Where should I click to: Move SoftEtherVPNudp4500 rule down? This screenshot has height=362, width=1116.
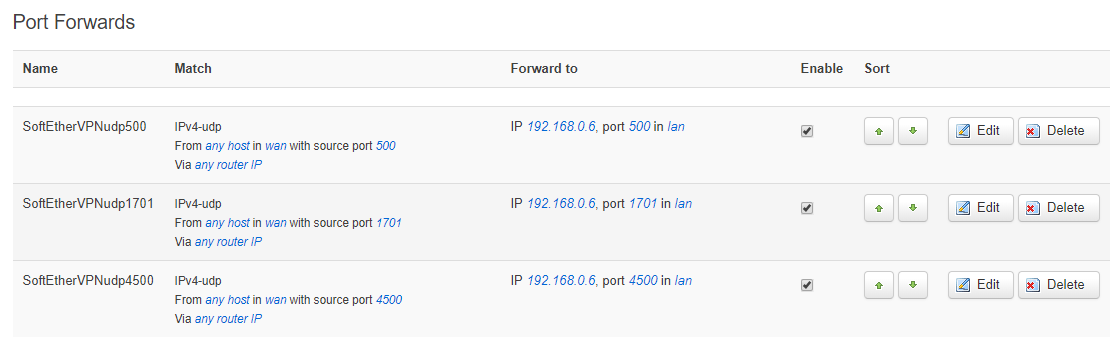click(x=913, y=284)
